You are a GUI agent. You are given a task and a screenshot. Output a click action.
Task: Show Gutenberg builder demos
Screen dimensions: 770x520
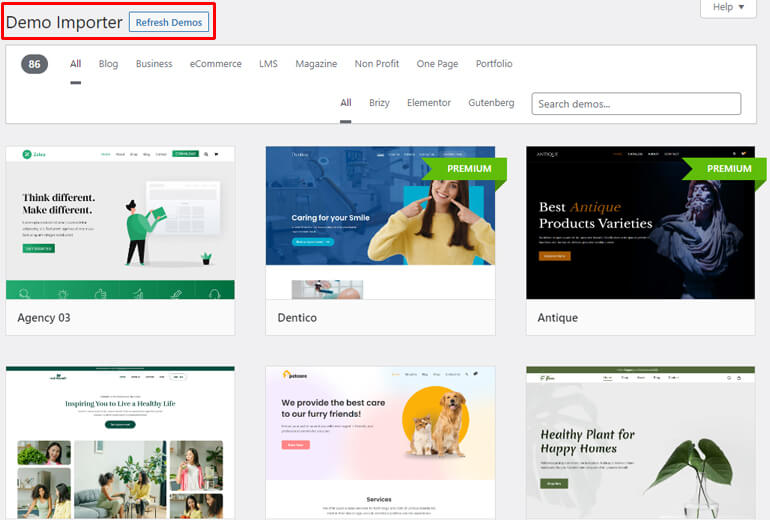click(491, 103)
